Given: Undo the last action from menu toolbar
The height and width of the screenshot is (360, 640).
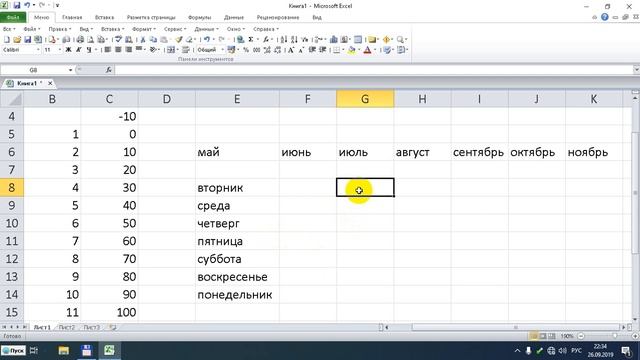Looking at the screenshot, I should click(x=207, y=39).
